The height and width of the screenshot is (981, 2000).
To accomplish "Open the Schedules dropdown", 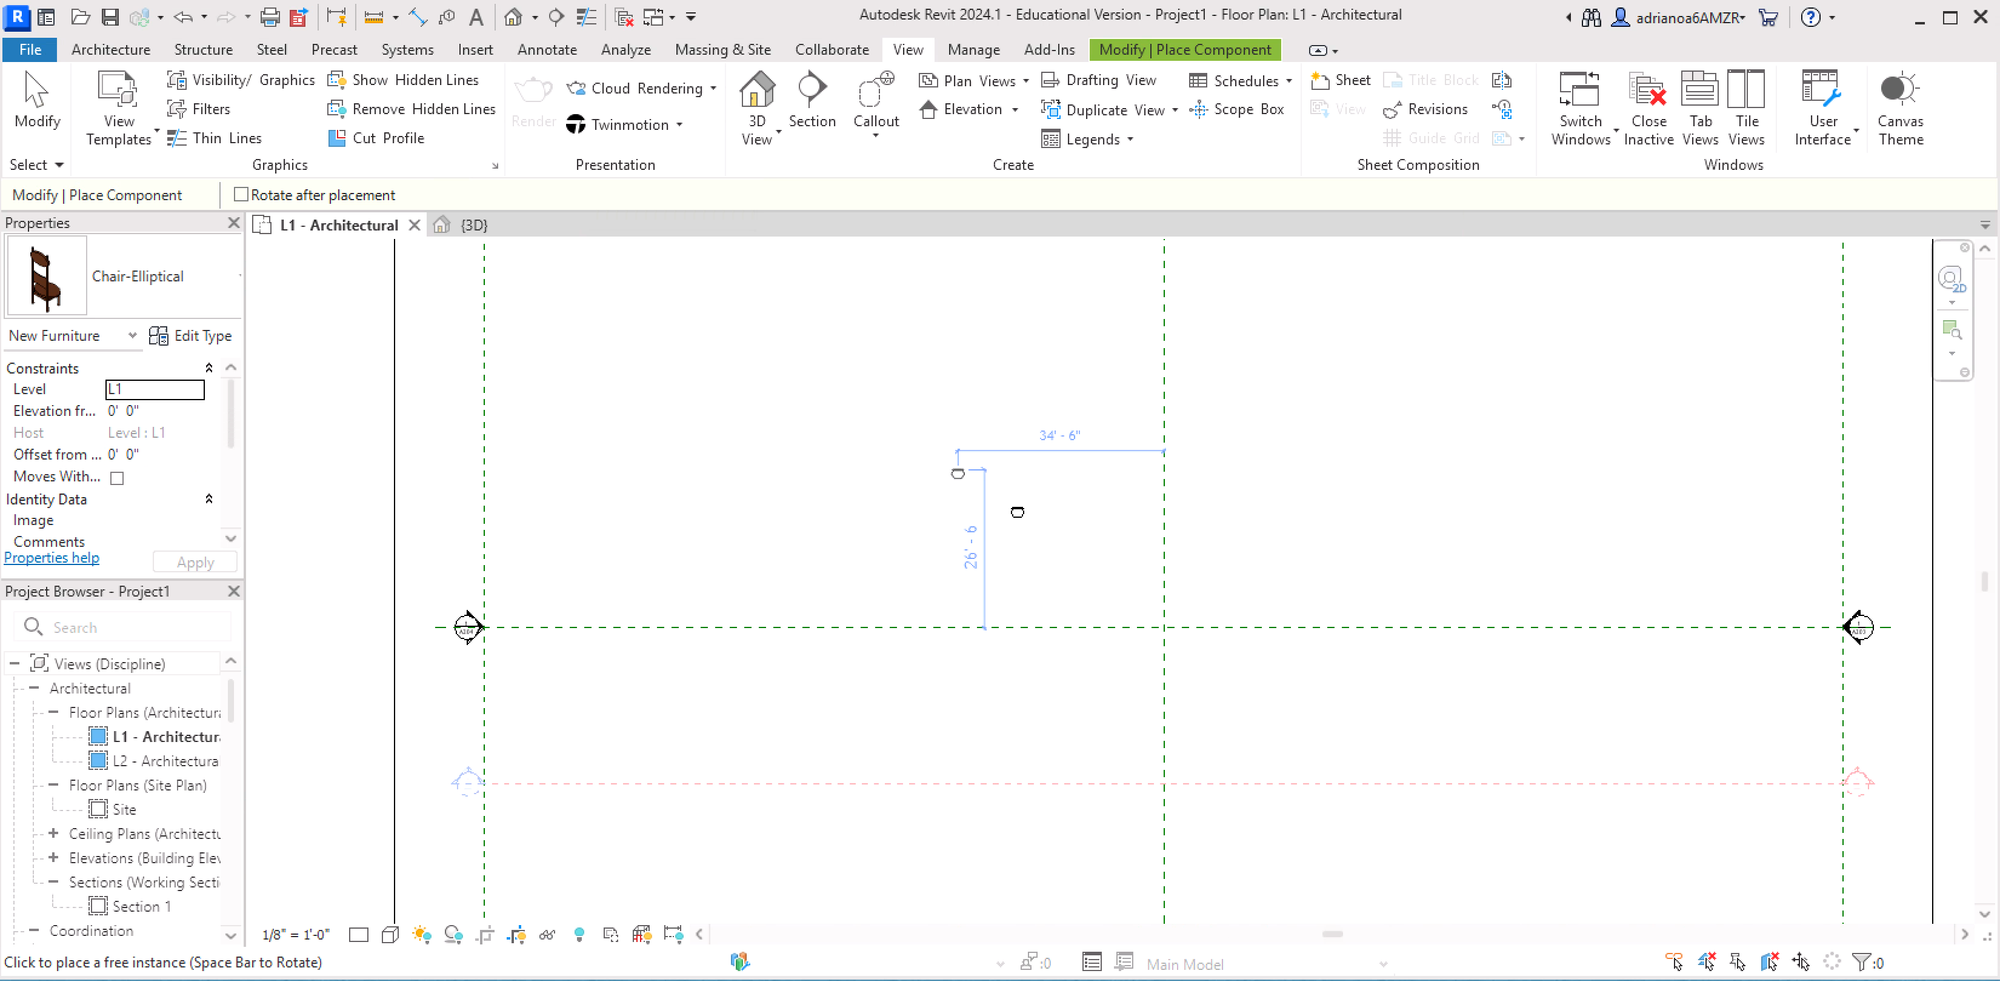I will tap(1240, 81).
